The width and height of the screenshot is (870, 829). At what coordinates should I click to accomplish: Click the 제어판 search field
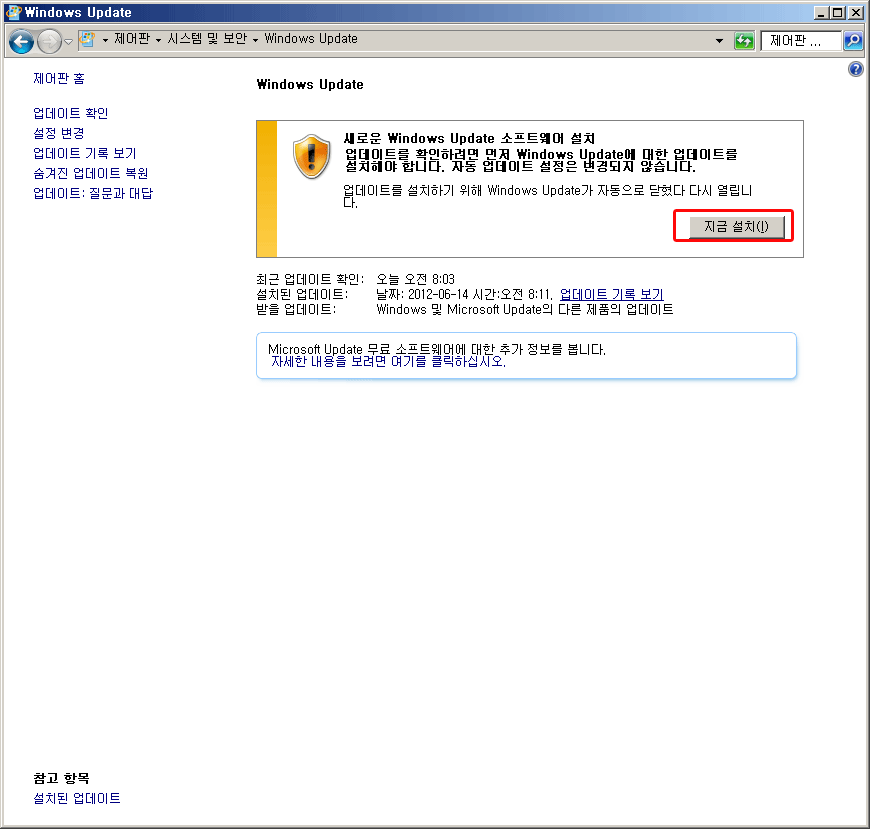801,41
